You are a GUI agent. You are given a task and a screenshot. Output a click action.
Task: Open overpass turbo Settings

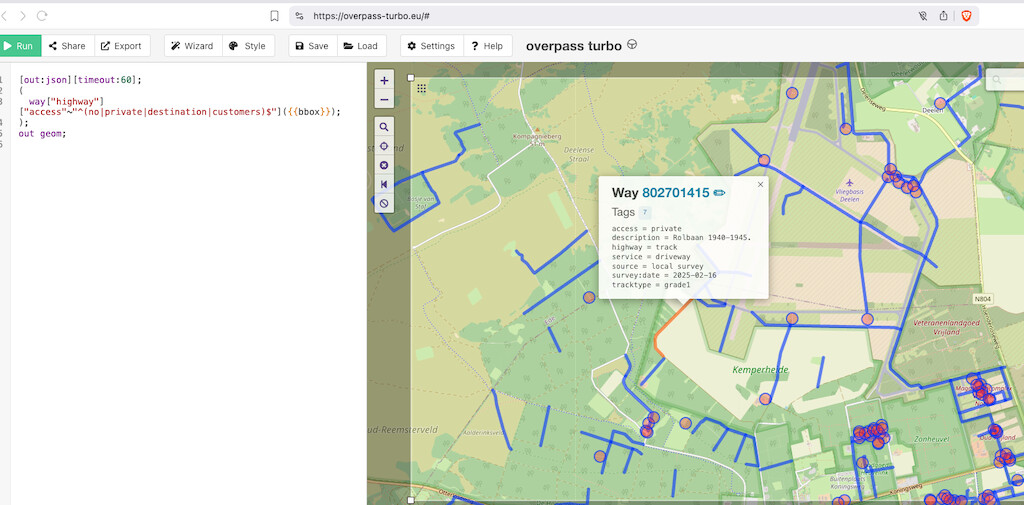(x=431, y=46)
